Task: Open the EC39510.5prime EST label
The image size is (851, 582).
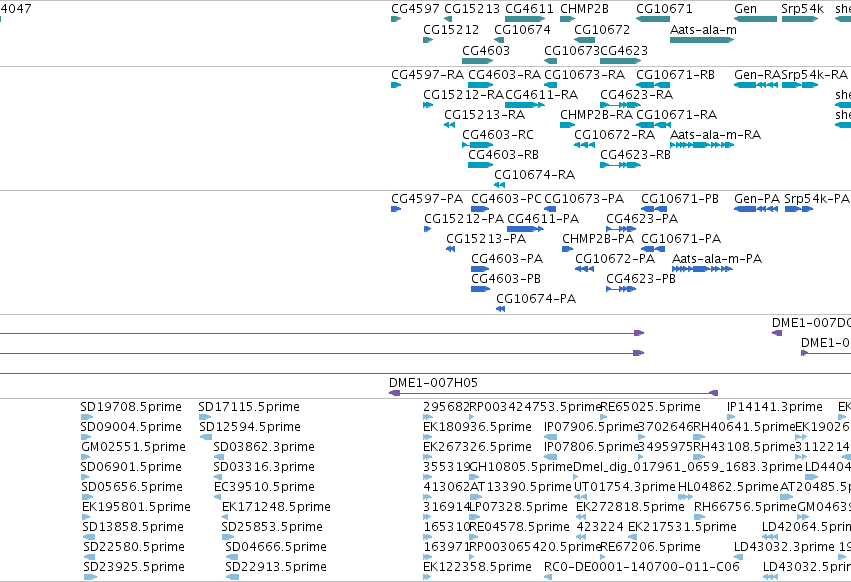Action: [265, 486]
